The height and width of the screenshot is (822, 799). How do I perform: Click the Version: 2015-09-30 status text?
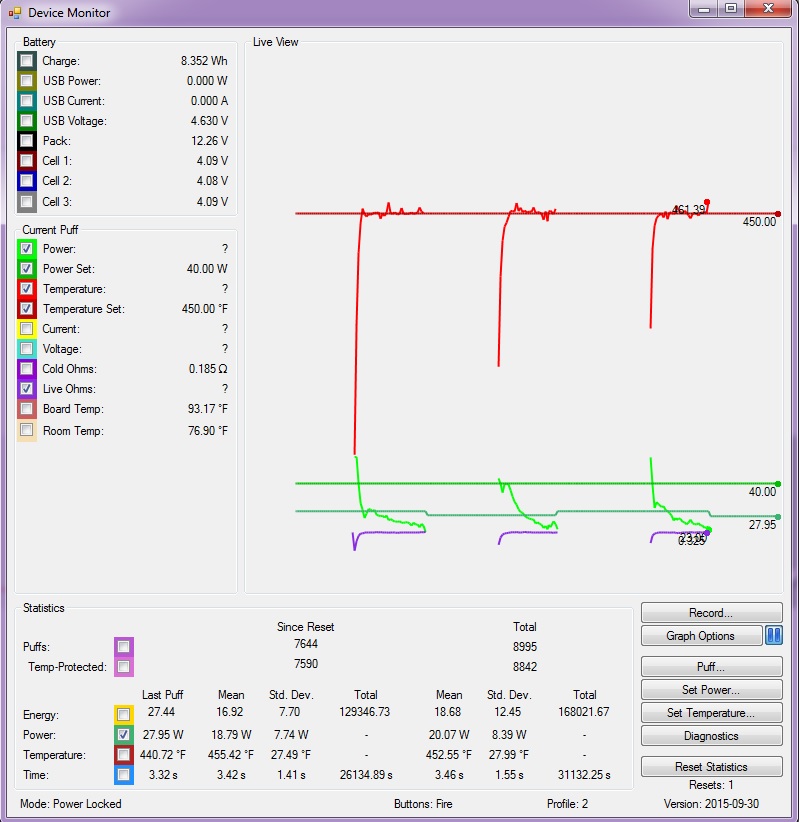coord(711,804)
